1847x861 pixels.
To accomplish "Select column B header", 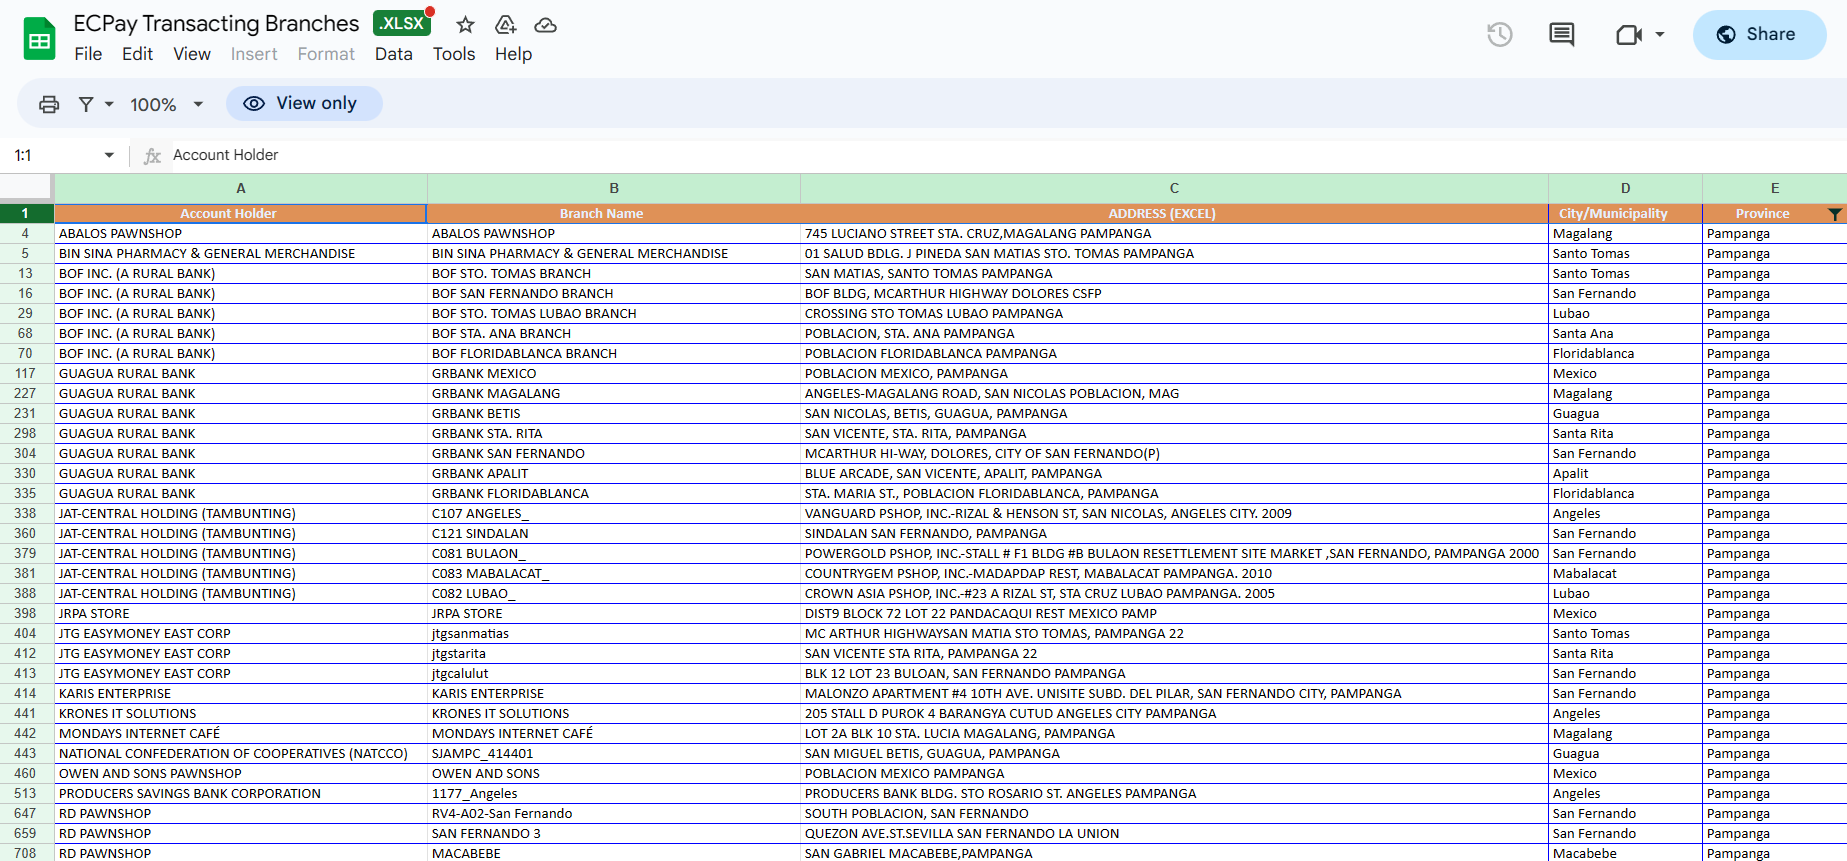I will [614, 188].
